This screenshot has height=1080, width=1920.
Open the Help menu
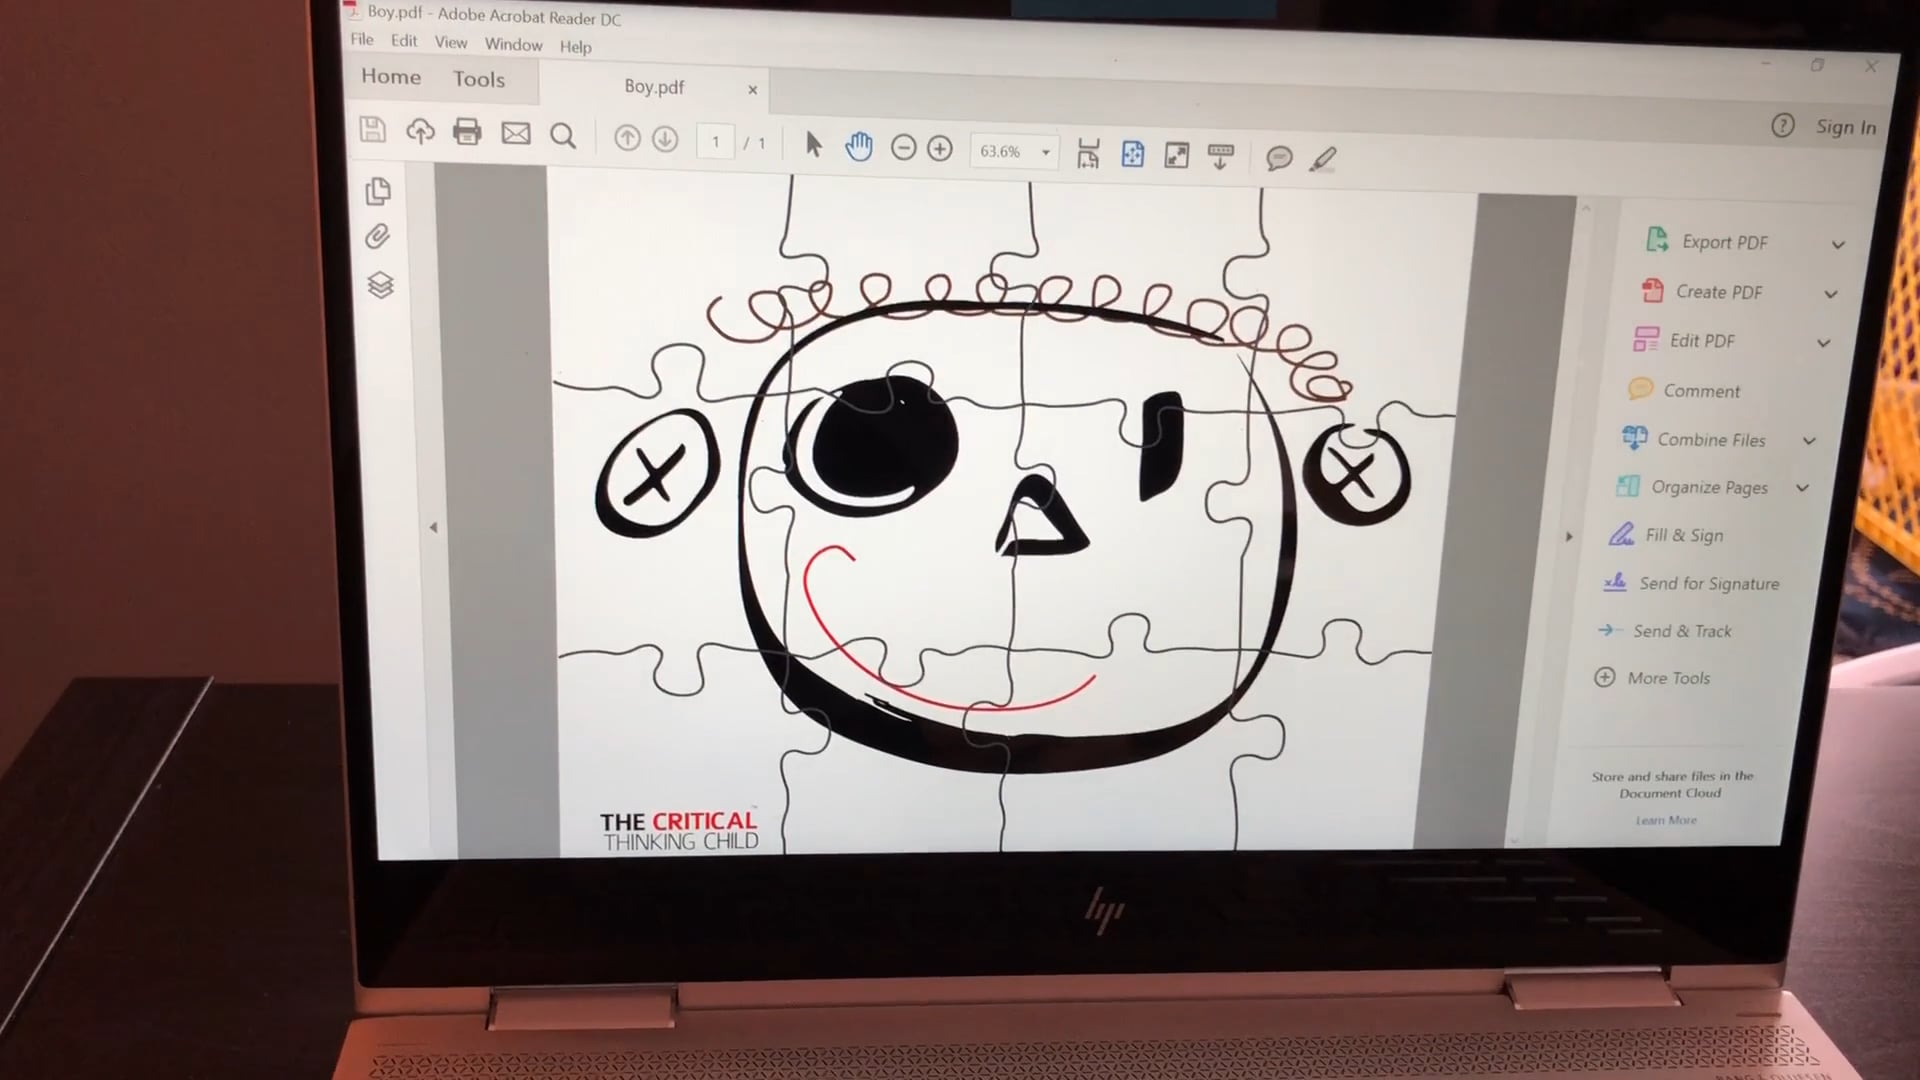(x=575, y=46)
